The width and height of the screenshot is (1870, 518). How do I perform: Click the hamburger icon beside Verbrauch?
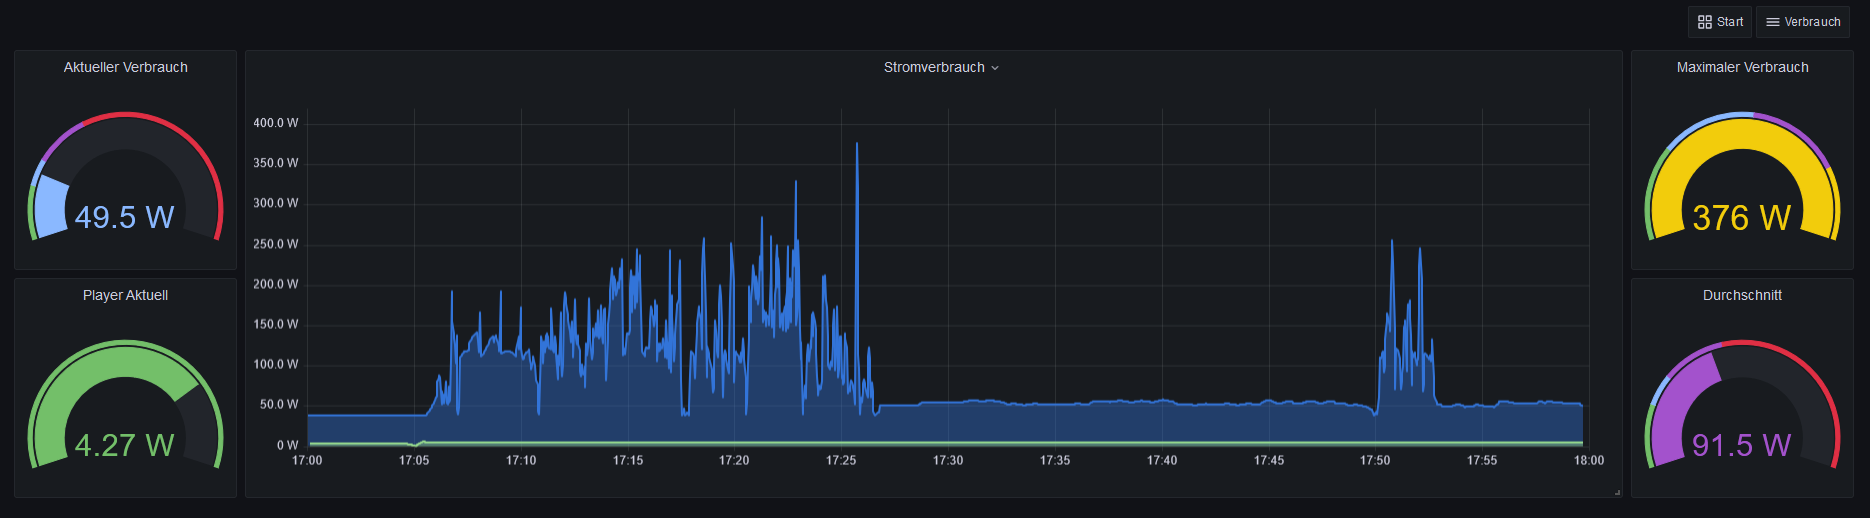point(1773,22)
